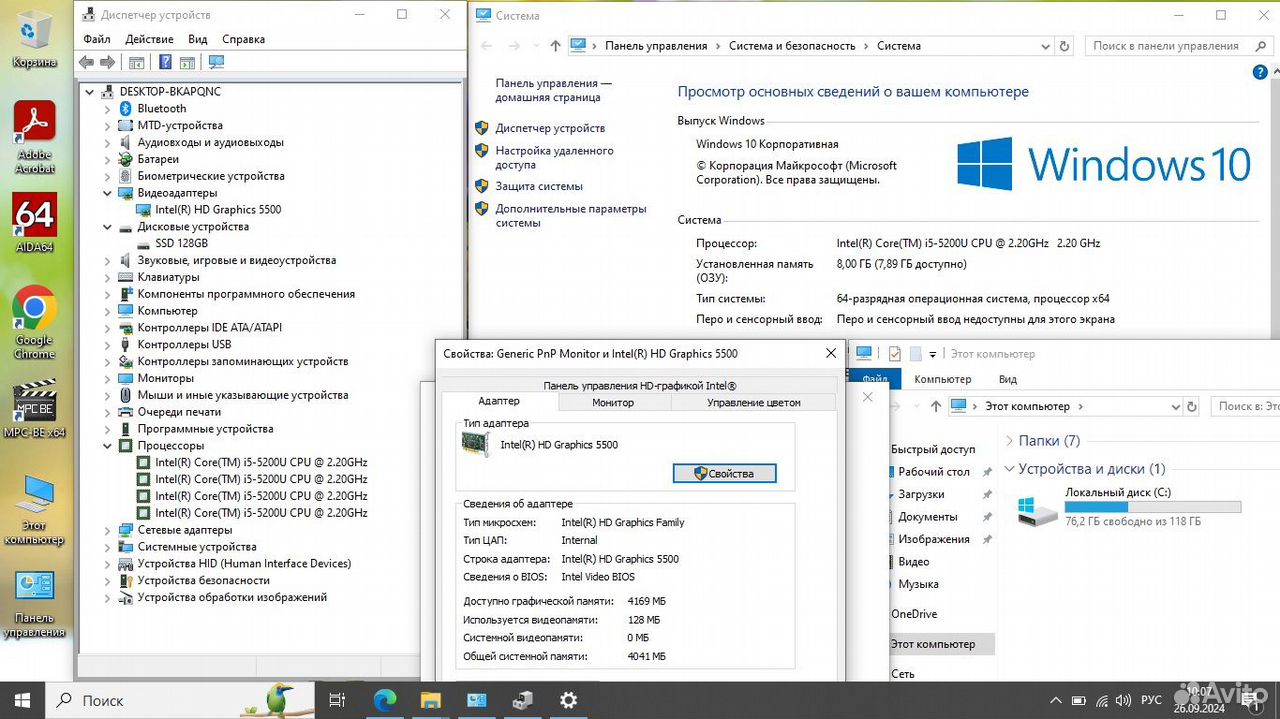
Task: Collapse the Видеоадаптеры node
Action: (108, 193)
